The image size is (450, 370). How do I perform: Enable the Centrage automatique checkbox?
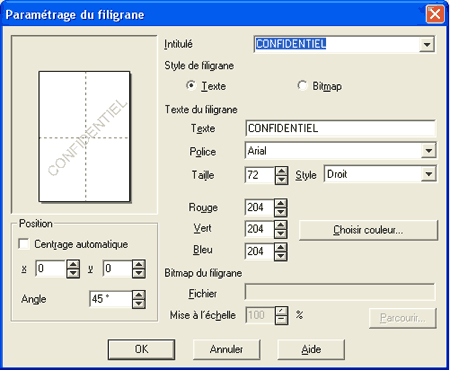click(24, 244)
